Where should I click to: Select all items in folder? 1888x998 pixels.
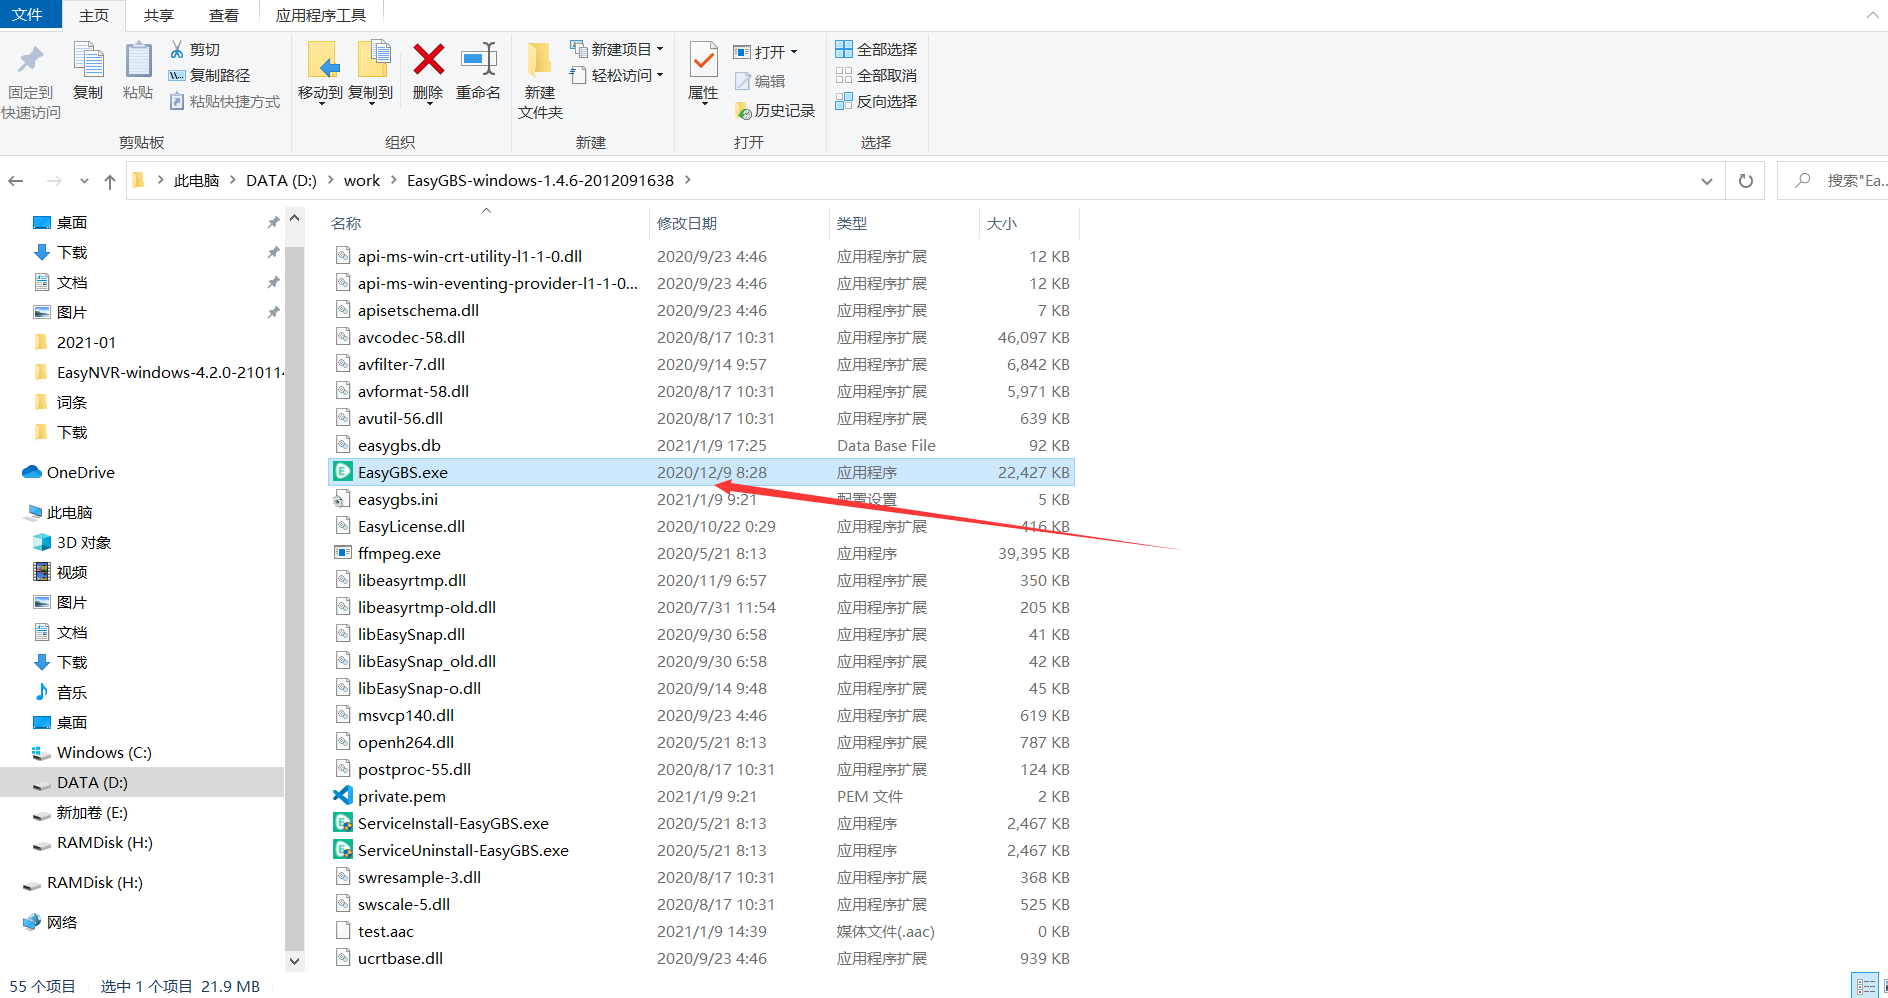[876, 49]
